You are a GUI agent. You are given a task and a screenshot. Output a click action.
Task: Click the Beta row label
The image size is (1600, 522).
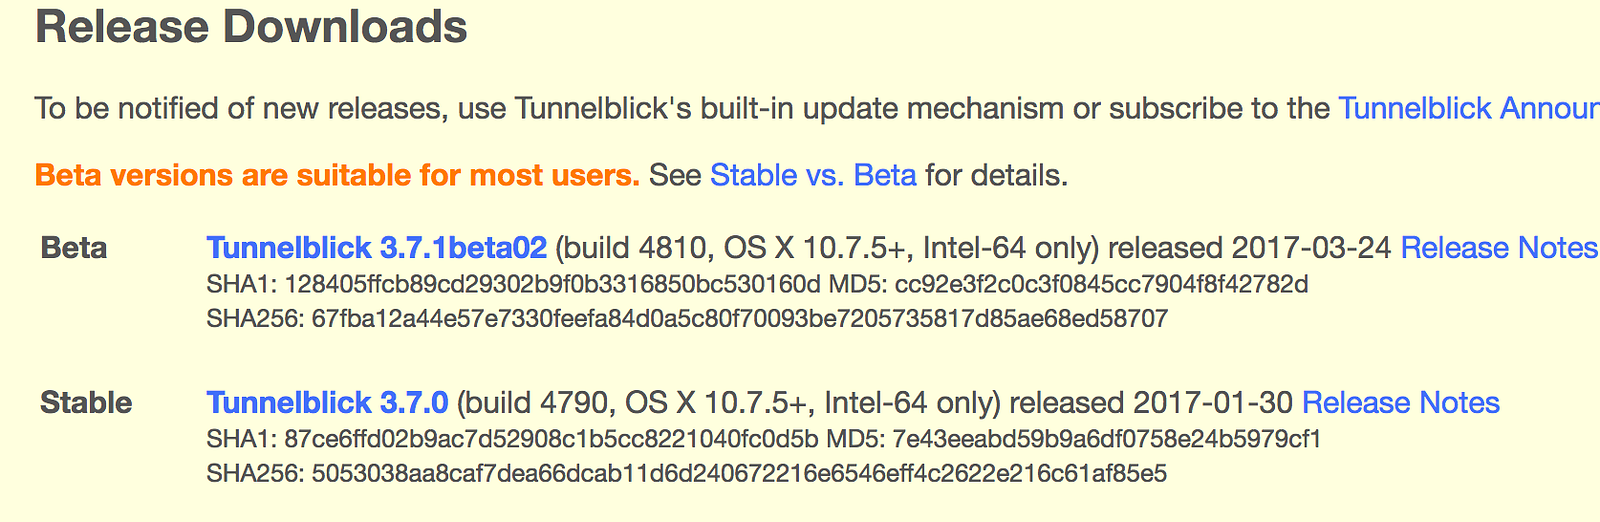pos(74,248)
